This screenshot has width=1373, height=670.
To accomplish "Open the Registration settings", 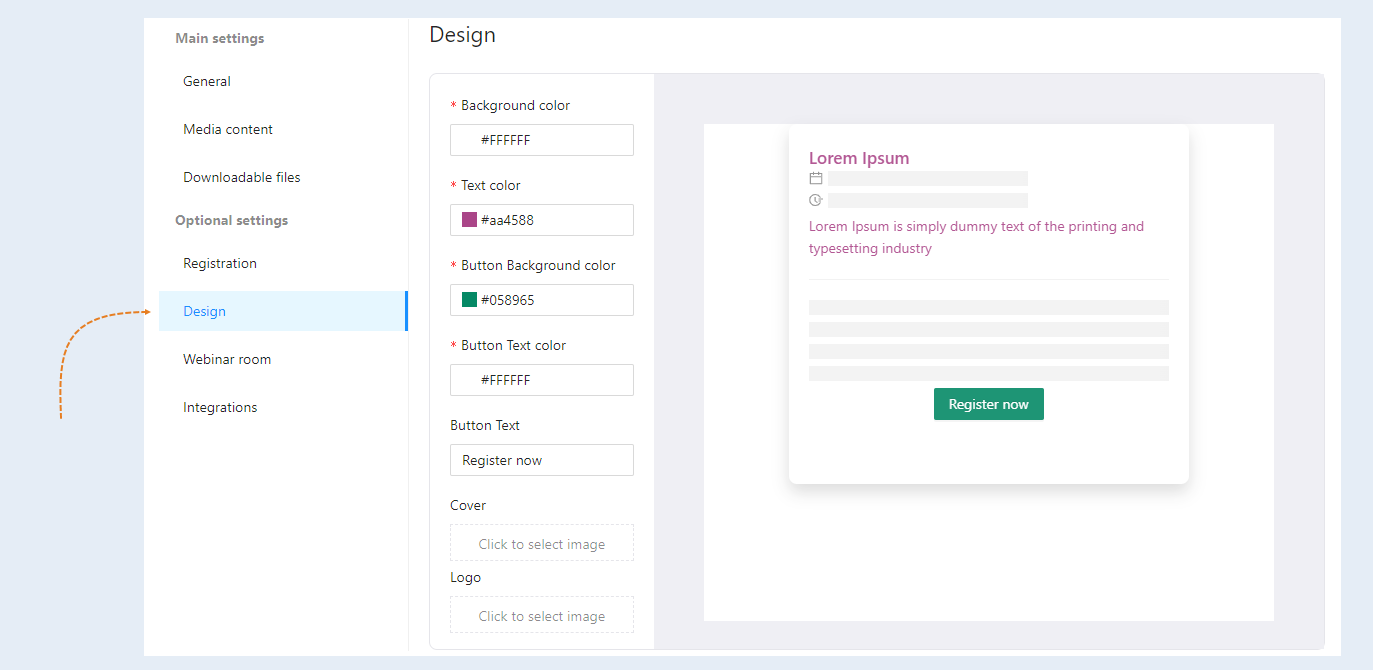I will pos(283,264).
